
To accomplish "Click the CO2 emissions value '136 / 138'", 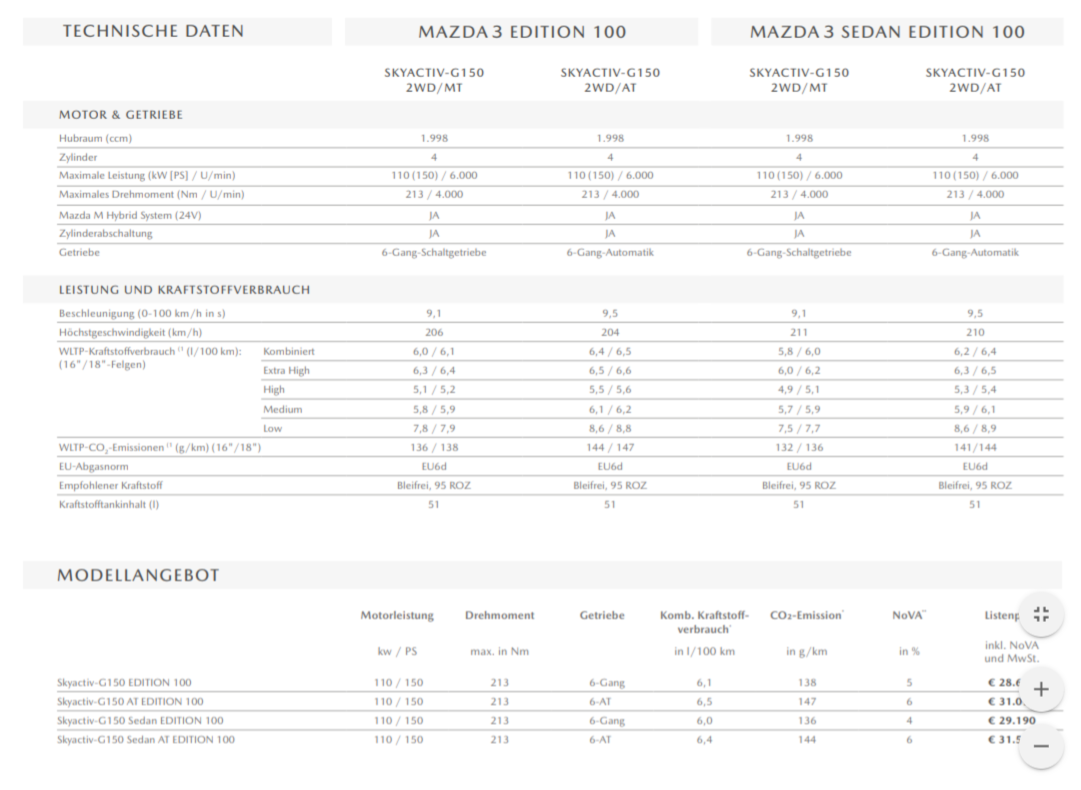I will coord(434,447).
